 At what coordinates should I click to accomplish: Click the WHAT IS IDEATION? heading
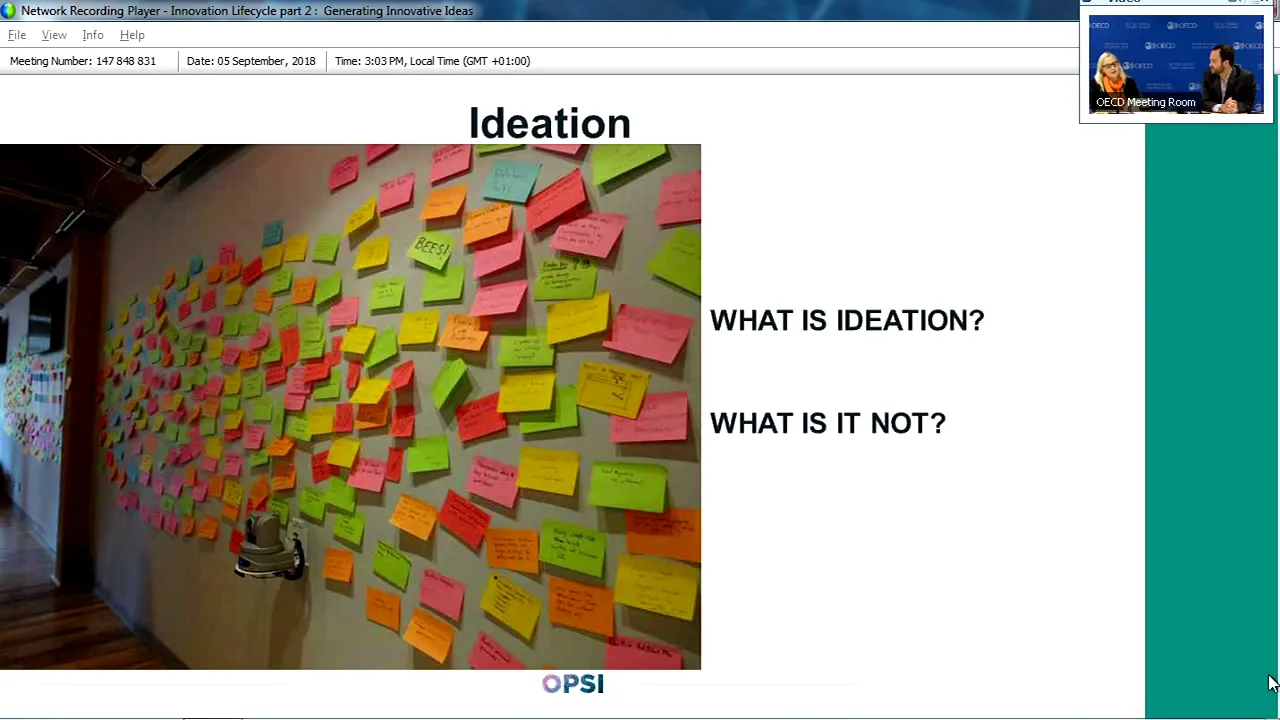click(x=847, y=320)
